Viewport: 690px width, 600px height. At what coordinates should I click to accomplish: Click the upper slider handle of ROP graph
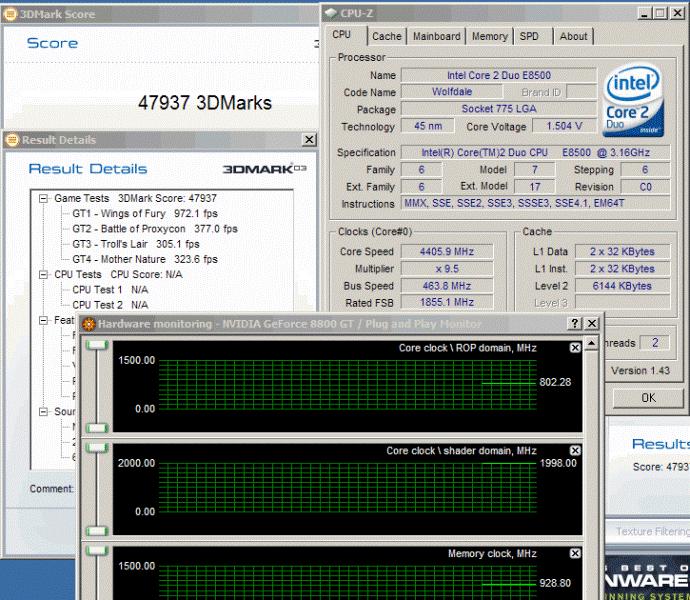point(97,345)
